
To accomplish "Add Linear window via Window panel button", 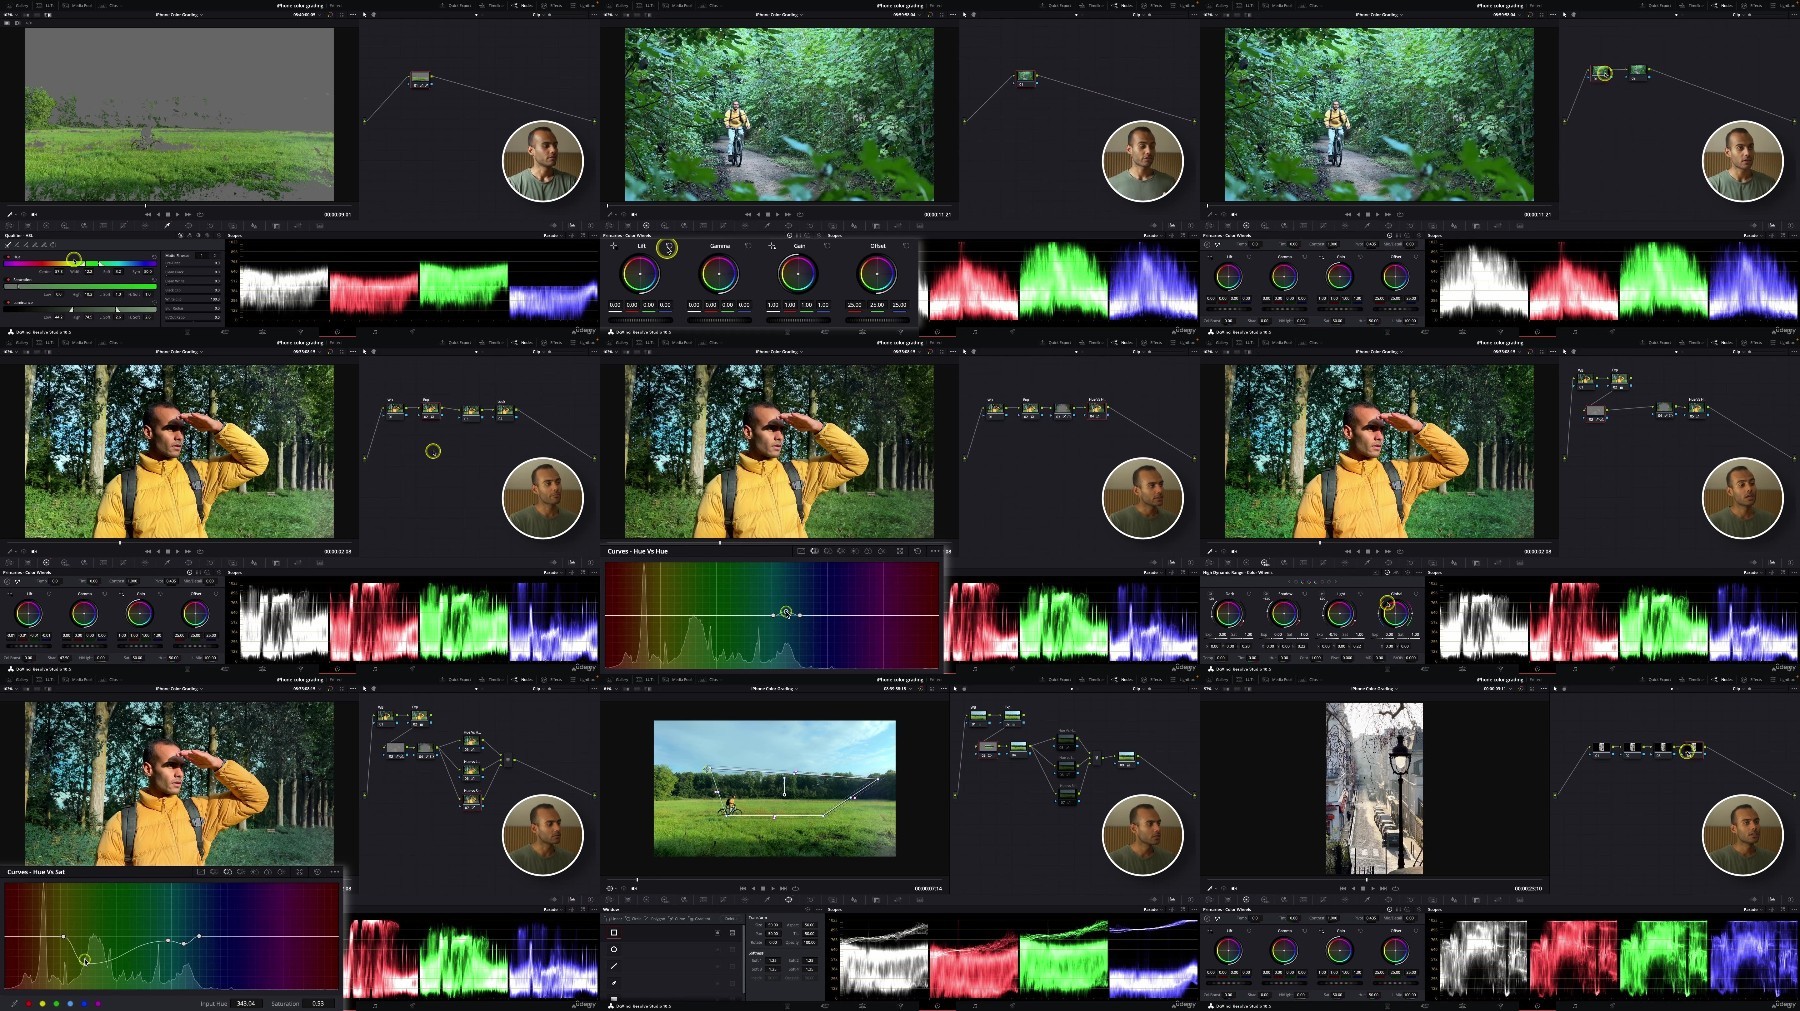I will 613,919.
